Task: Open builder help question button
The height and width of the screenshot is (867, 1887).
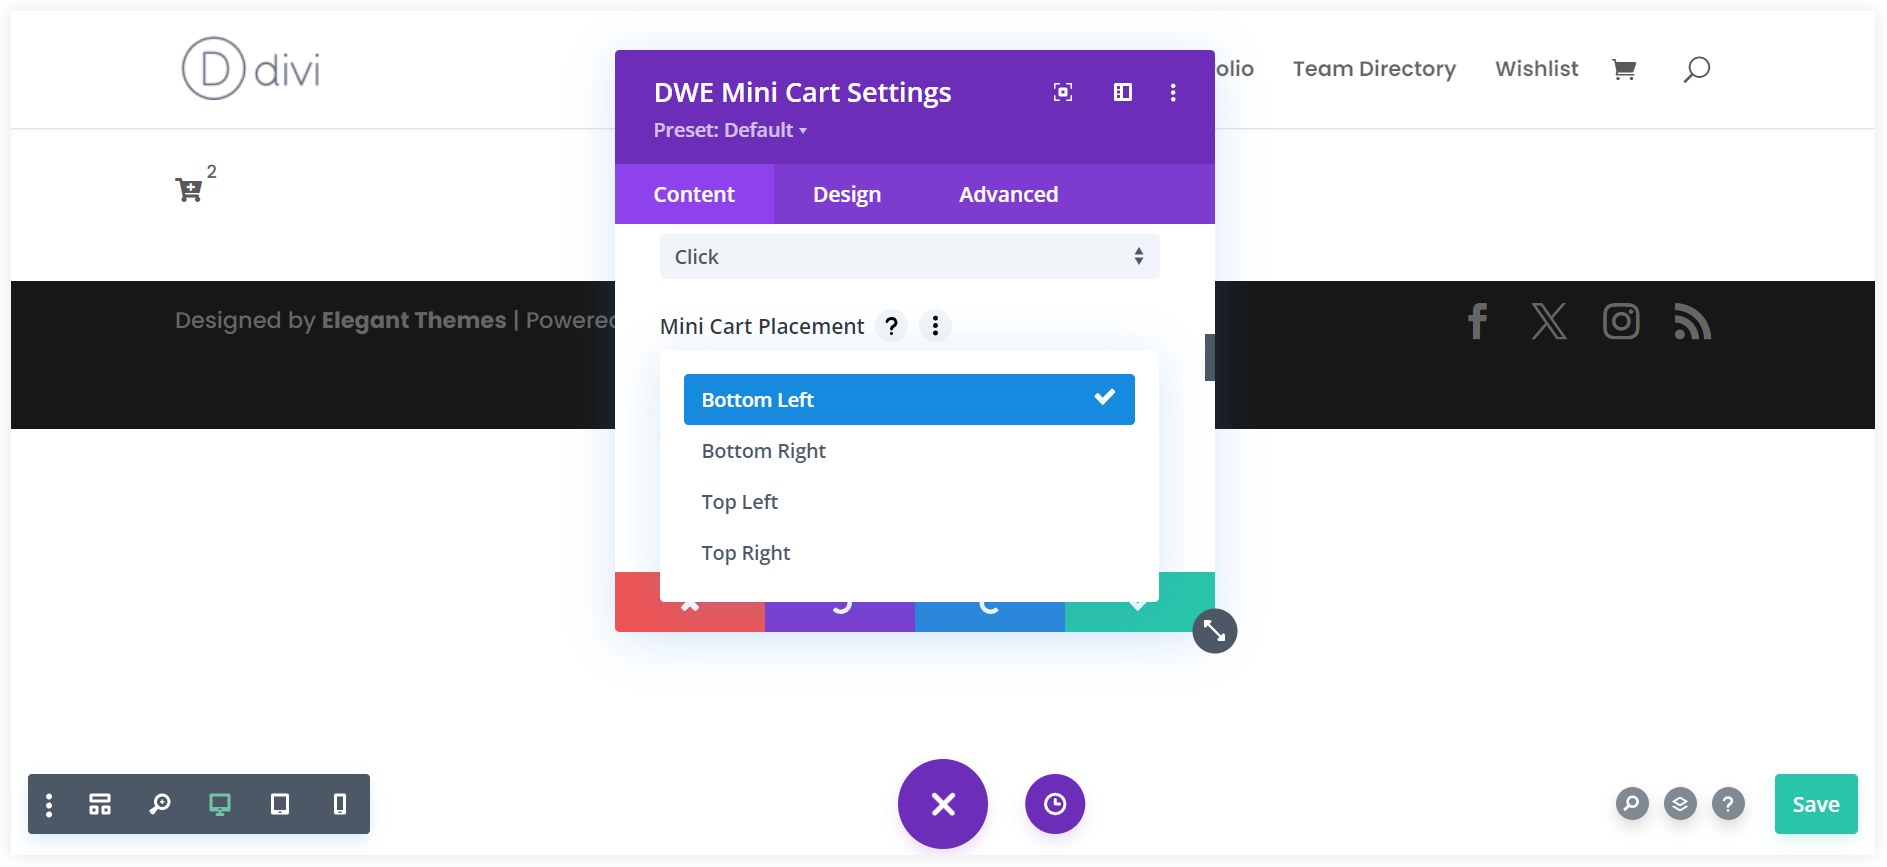Action: click(x=1728, y=803)
